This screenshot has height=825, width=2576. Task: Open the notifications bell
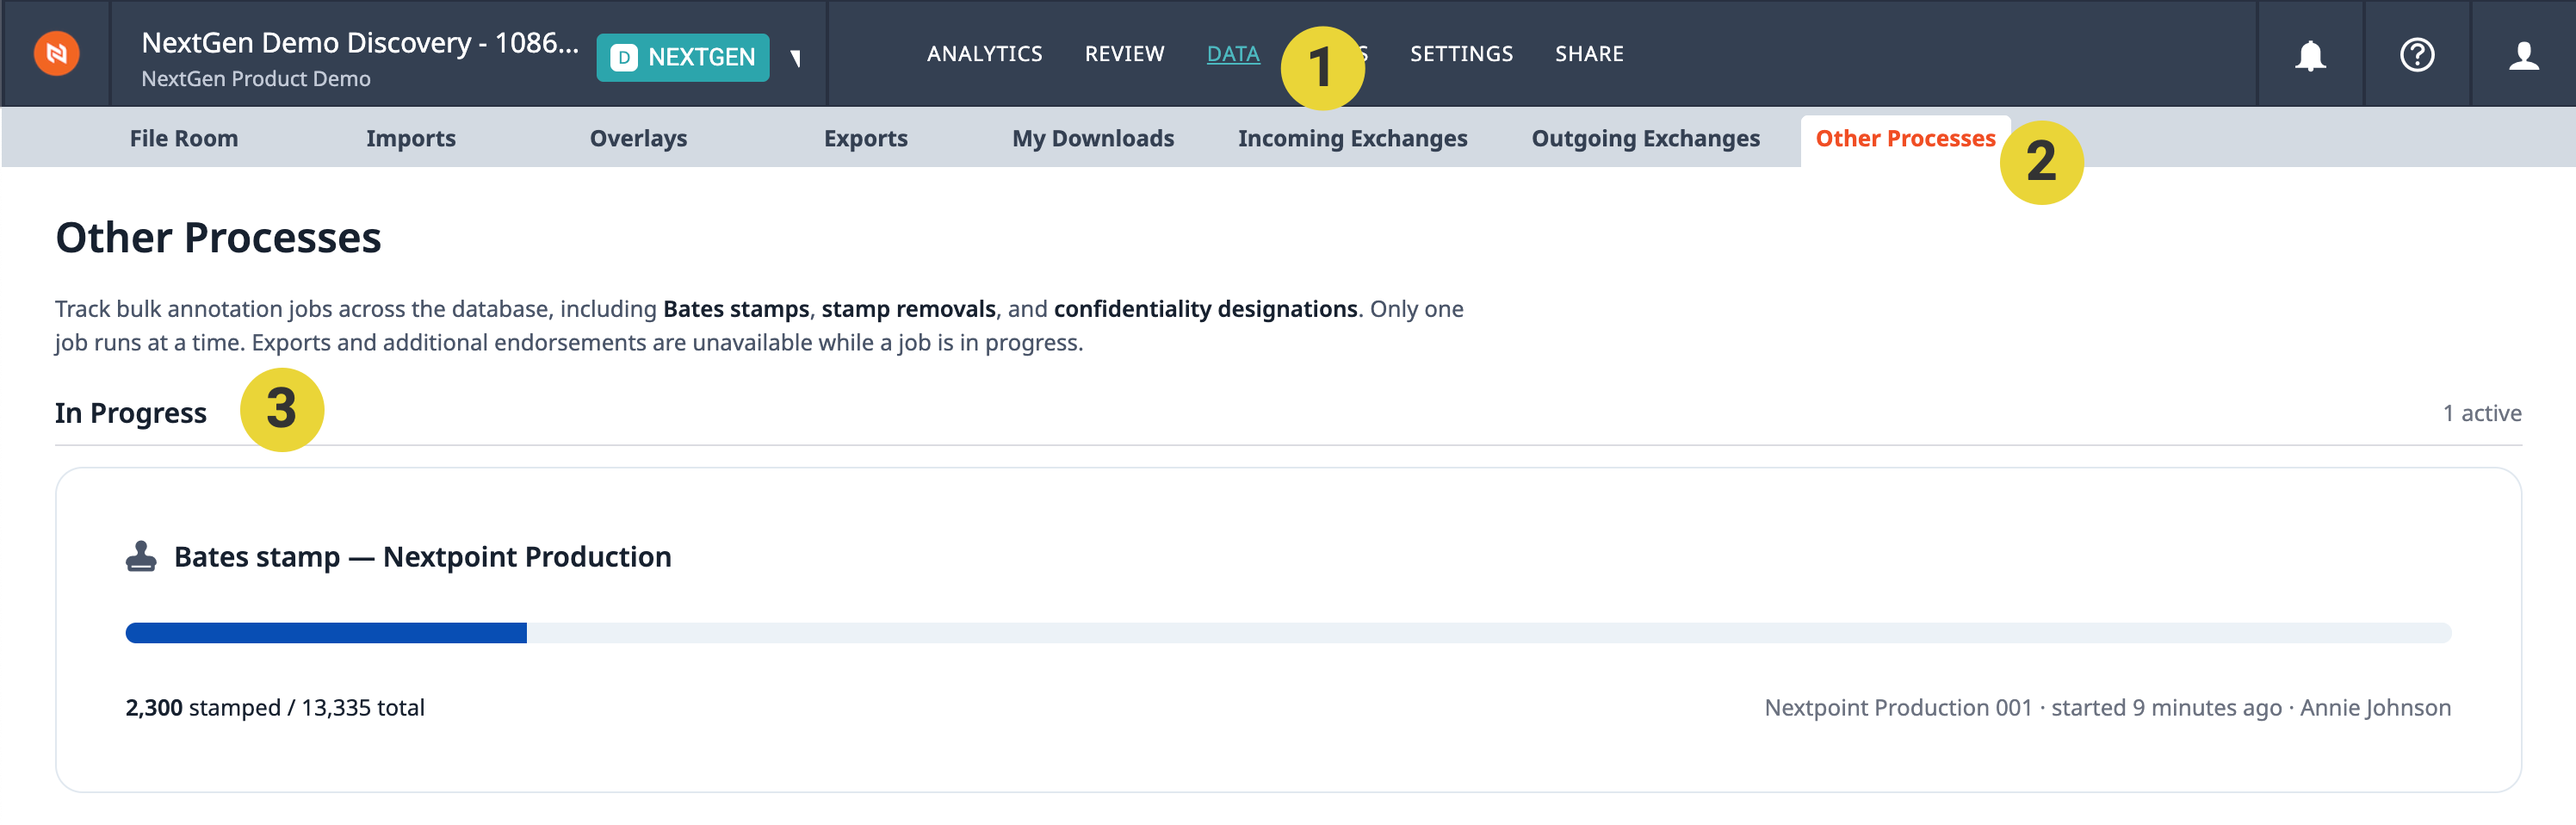pyautogui.click(x=2310, y=55)
